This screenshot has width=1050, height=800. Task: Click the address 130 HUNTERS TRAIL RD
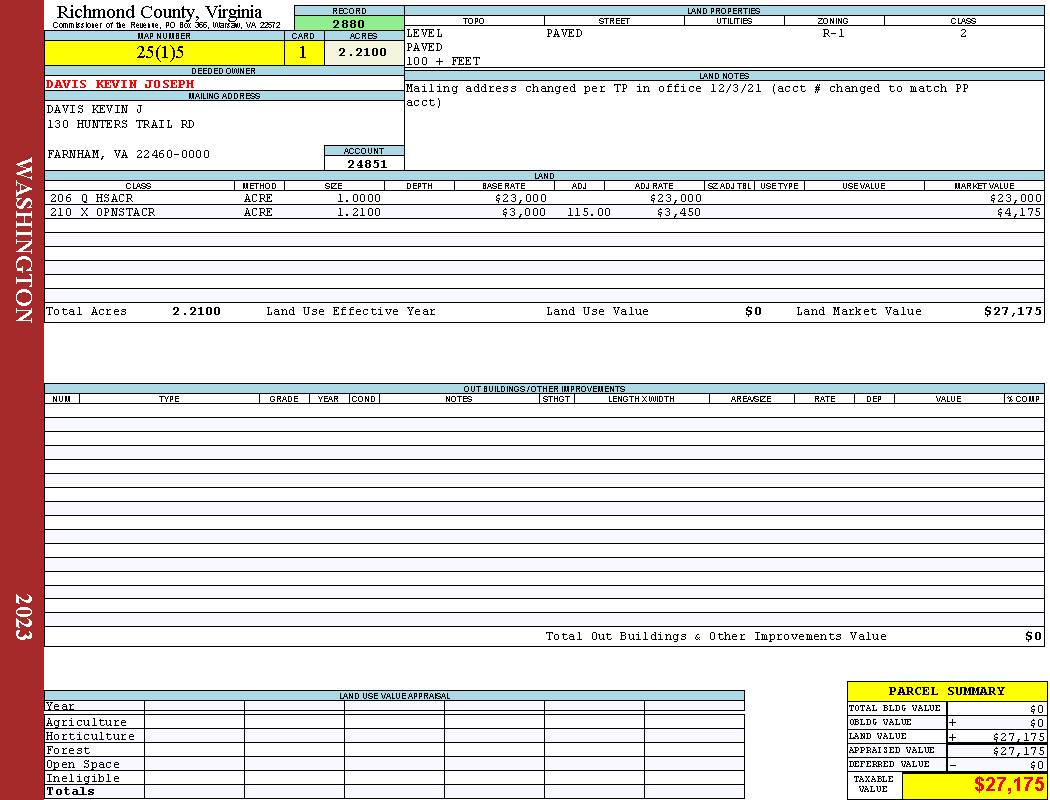pos(121,125)
